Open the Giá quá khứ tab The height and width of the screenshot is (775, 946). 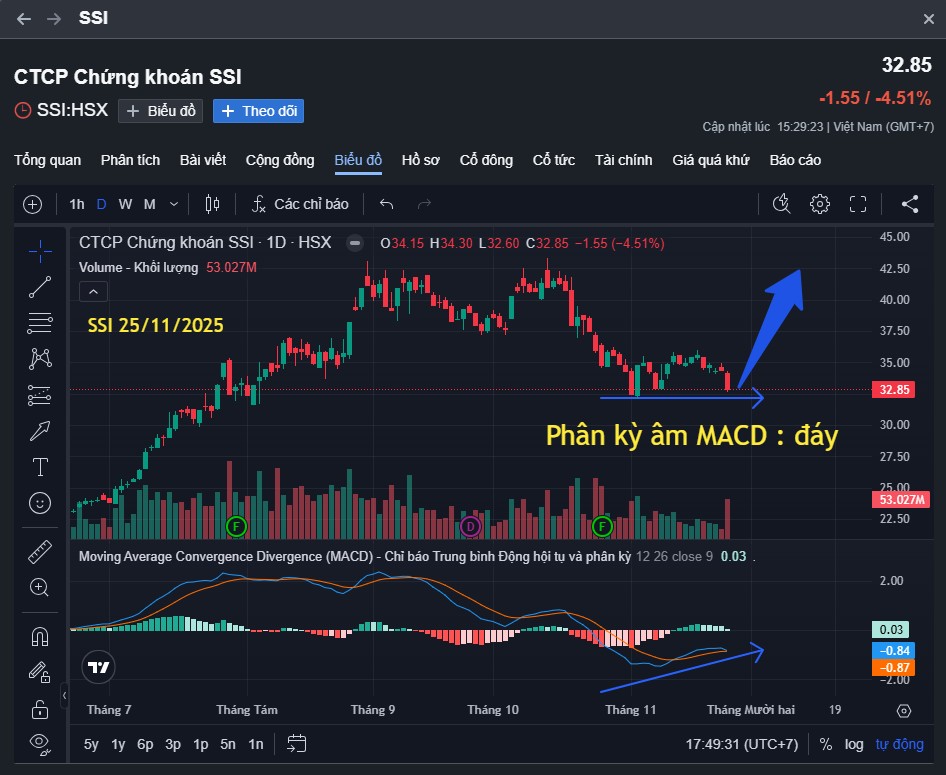711,160
